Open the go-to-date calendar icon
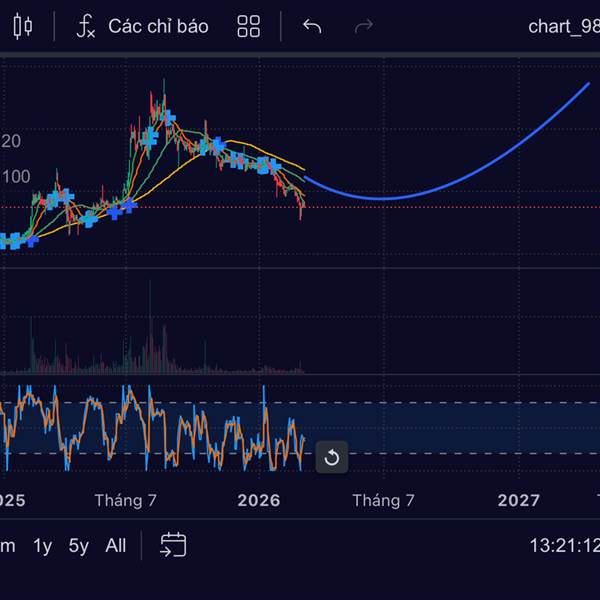The width and height of the screenshot is (600, 600). pyautogui.click(x=173, y=545)
